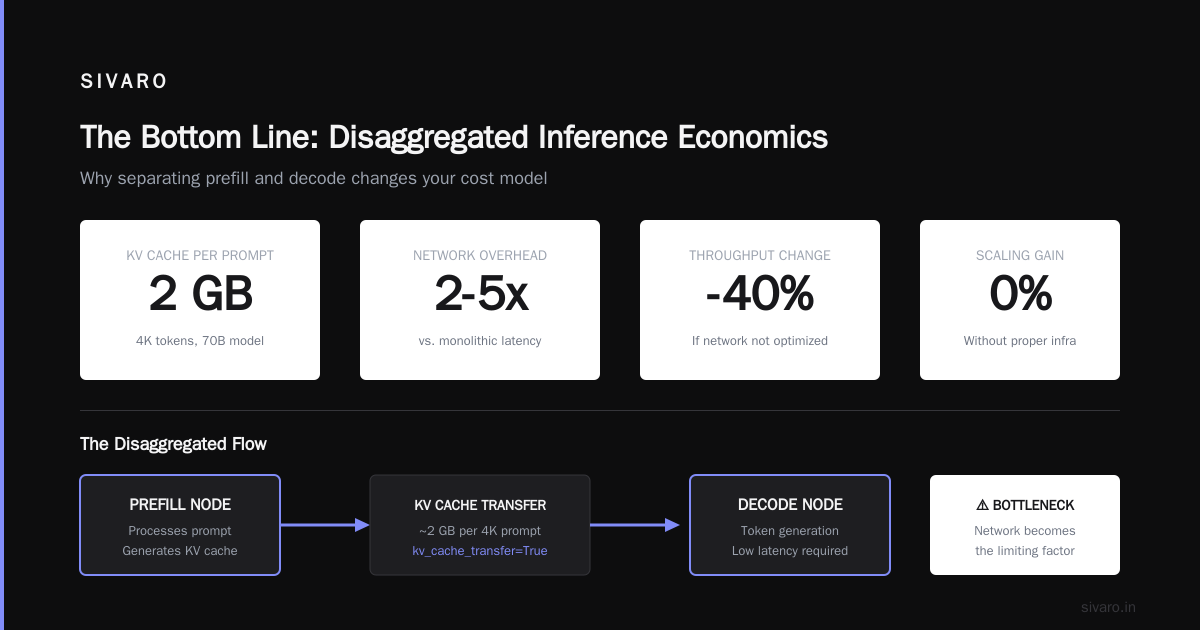This screenshot has width=1200, height=630.
Task: Click the KV CACHE TRANSFER box
Action: click(x=480, y=525)
